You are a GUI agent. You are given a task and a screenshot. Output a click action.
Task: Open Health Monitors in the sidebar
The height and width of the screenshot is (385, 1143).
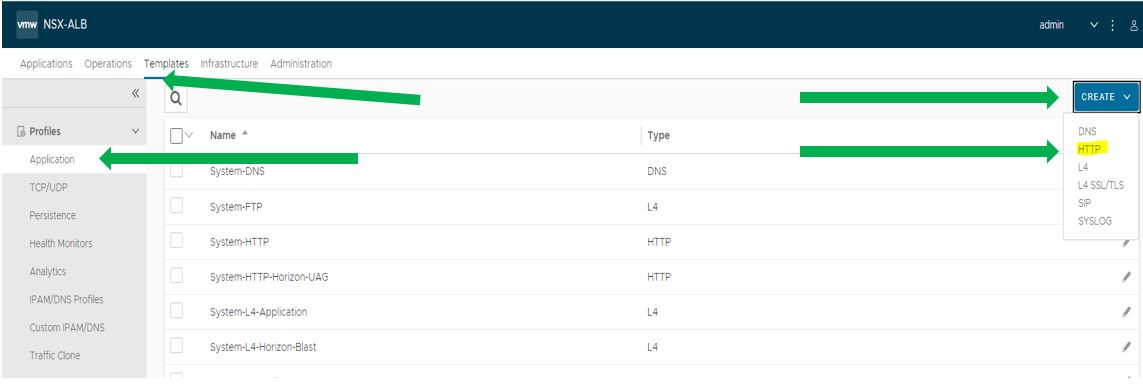pyautogui.click(x=61, y=244)
